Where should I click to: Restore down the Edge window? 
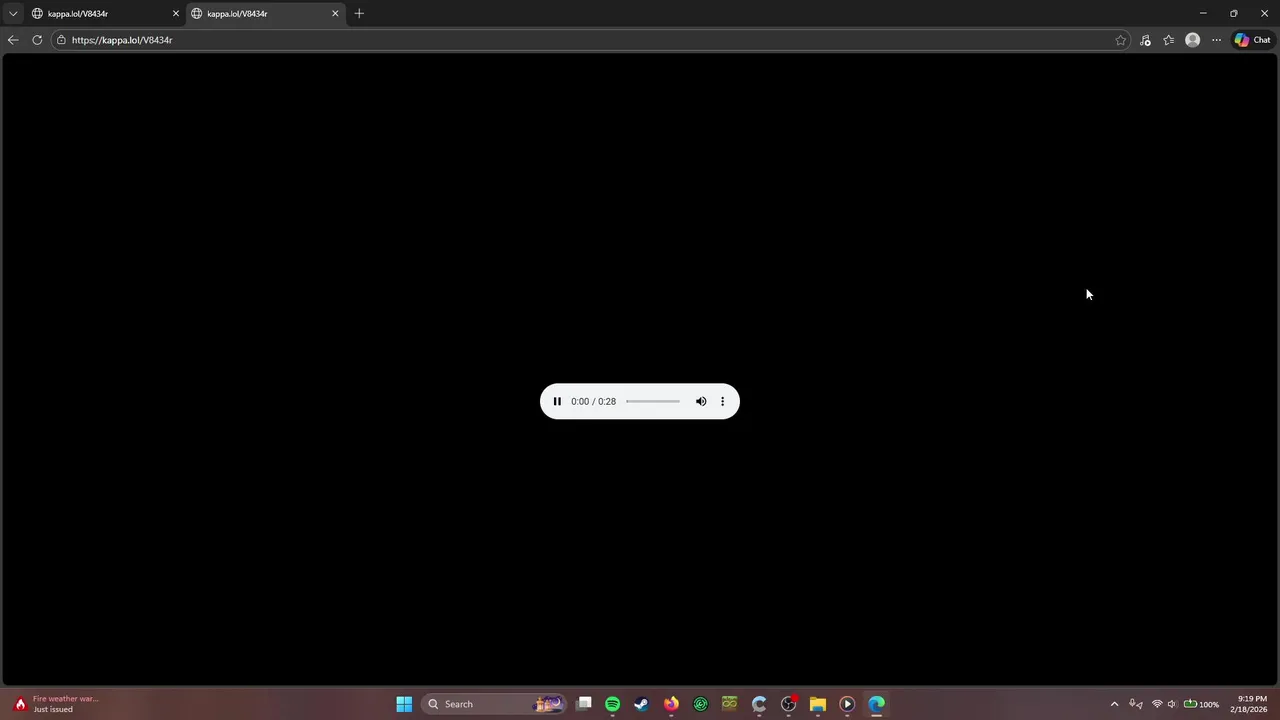1233,13
